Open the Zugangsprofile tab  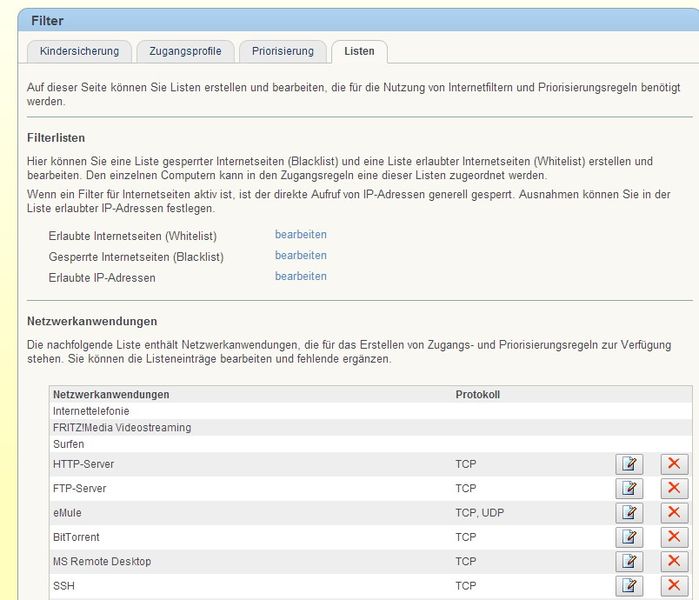185,51
